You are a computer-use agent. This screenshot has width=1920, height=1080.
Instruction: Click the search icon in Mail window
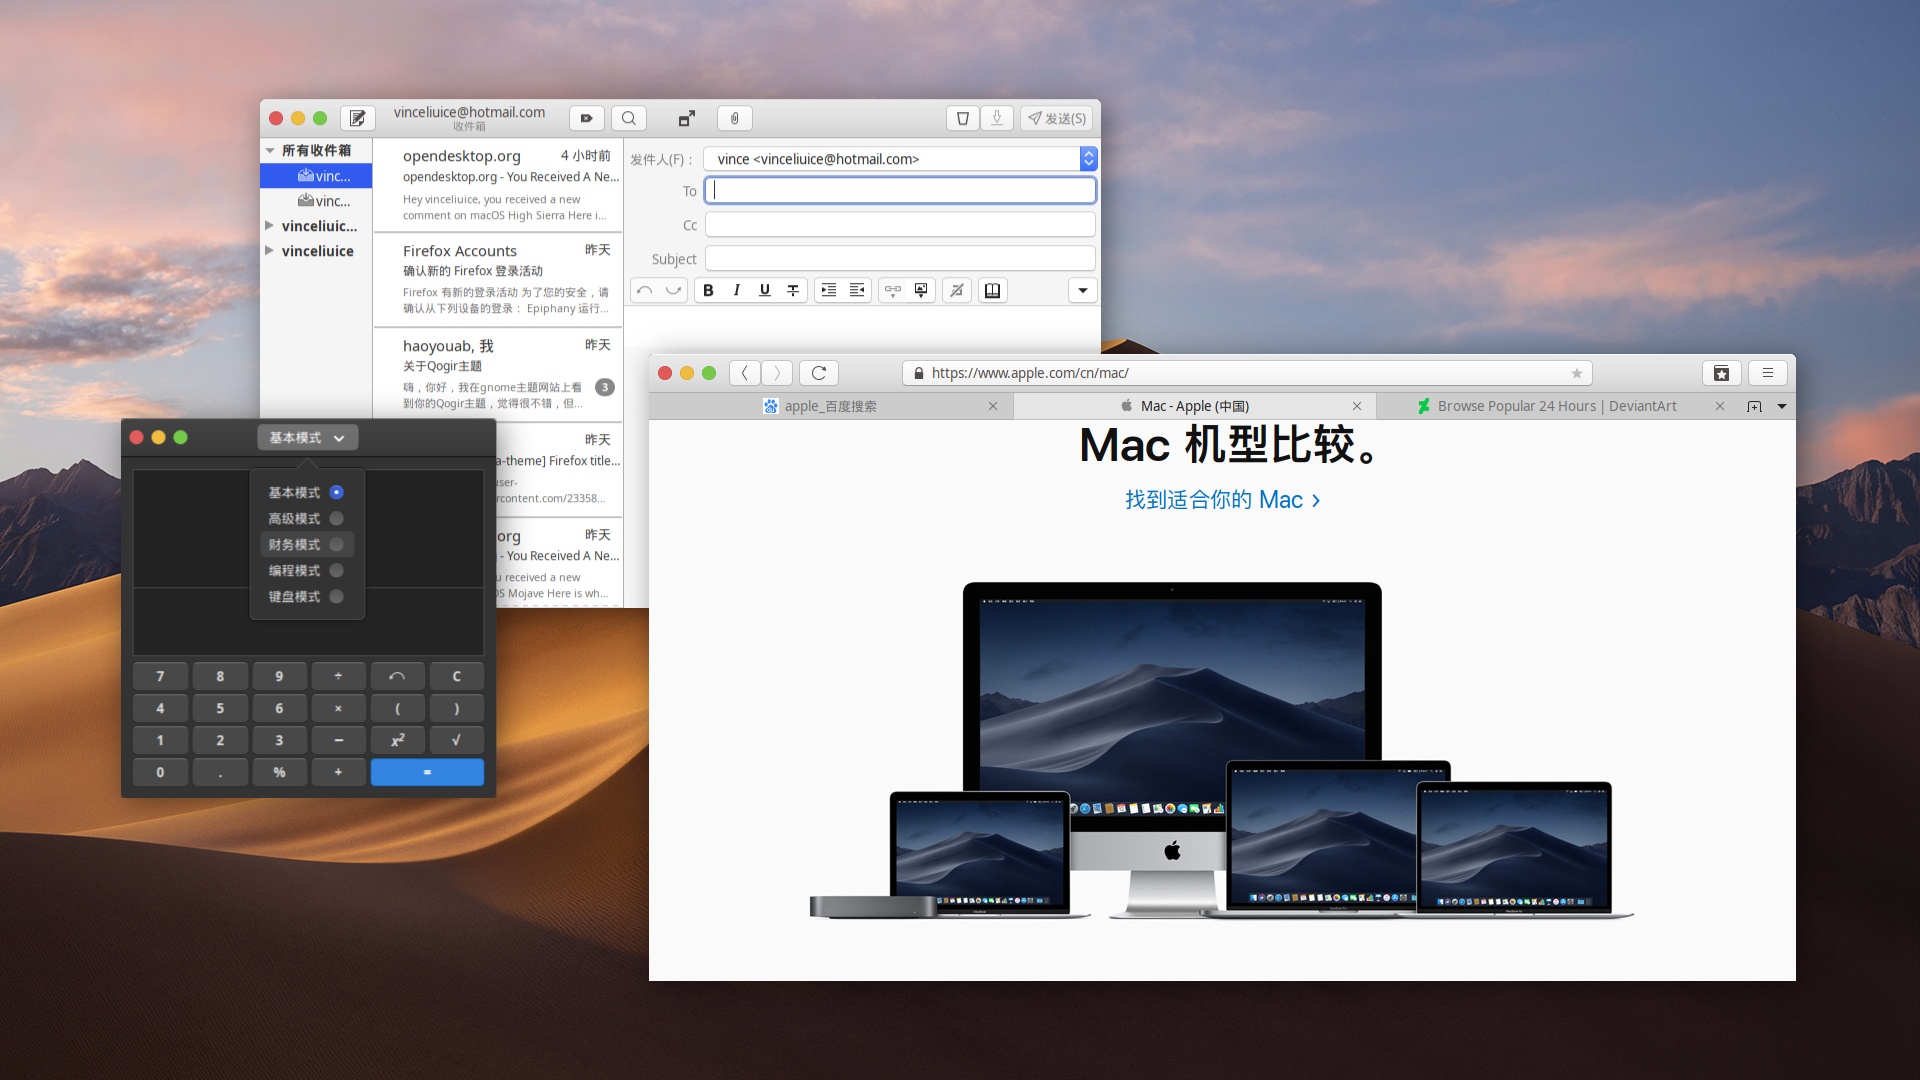pos(629,117)
